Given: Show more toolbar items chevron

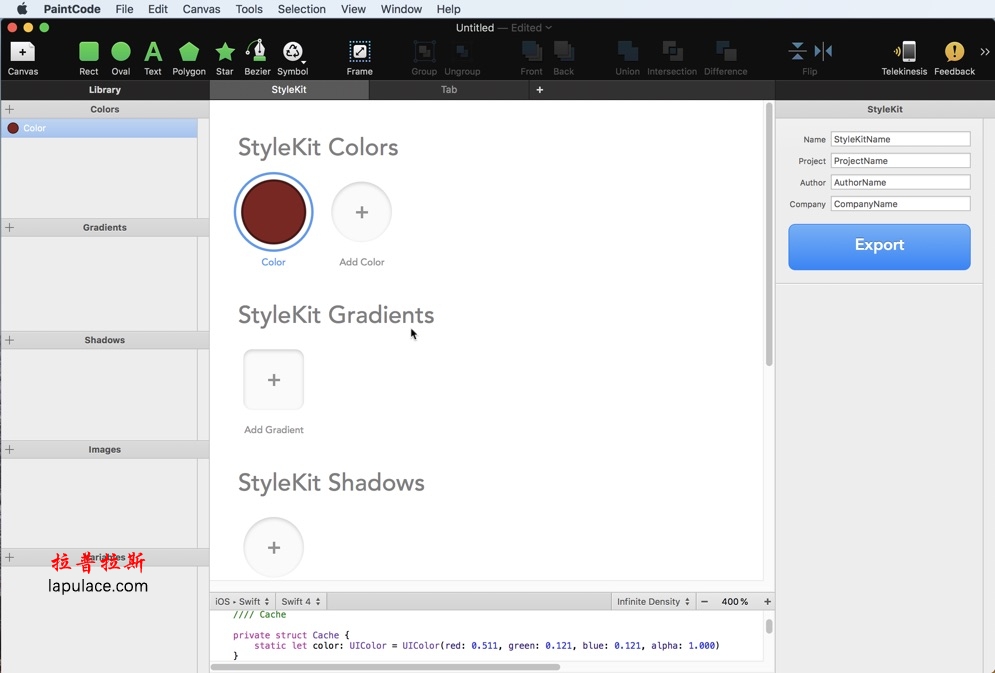Looking at the screenshot, I should [985, 52].
